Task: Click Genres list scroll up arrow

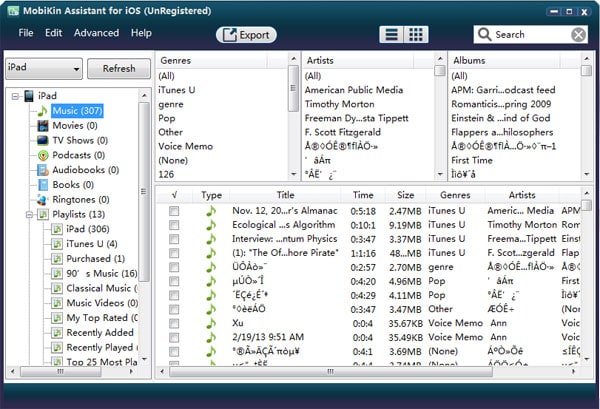Action: pos(293,59)
